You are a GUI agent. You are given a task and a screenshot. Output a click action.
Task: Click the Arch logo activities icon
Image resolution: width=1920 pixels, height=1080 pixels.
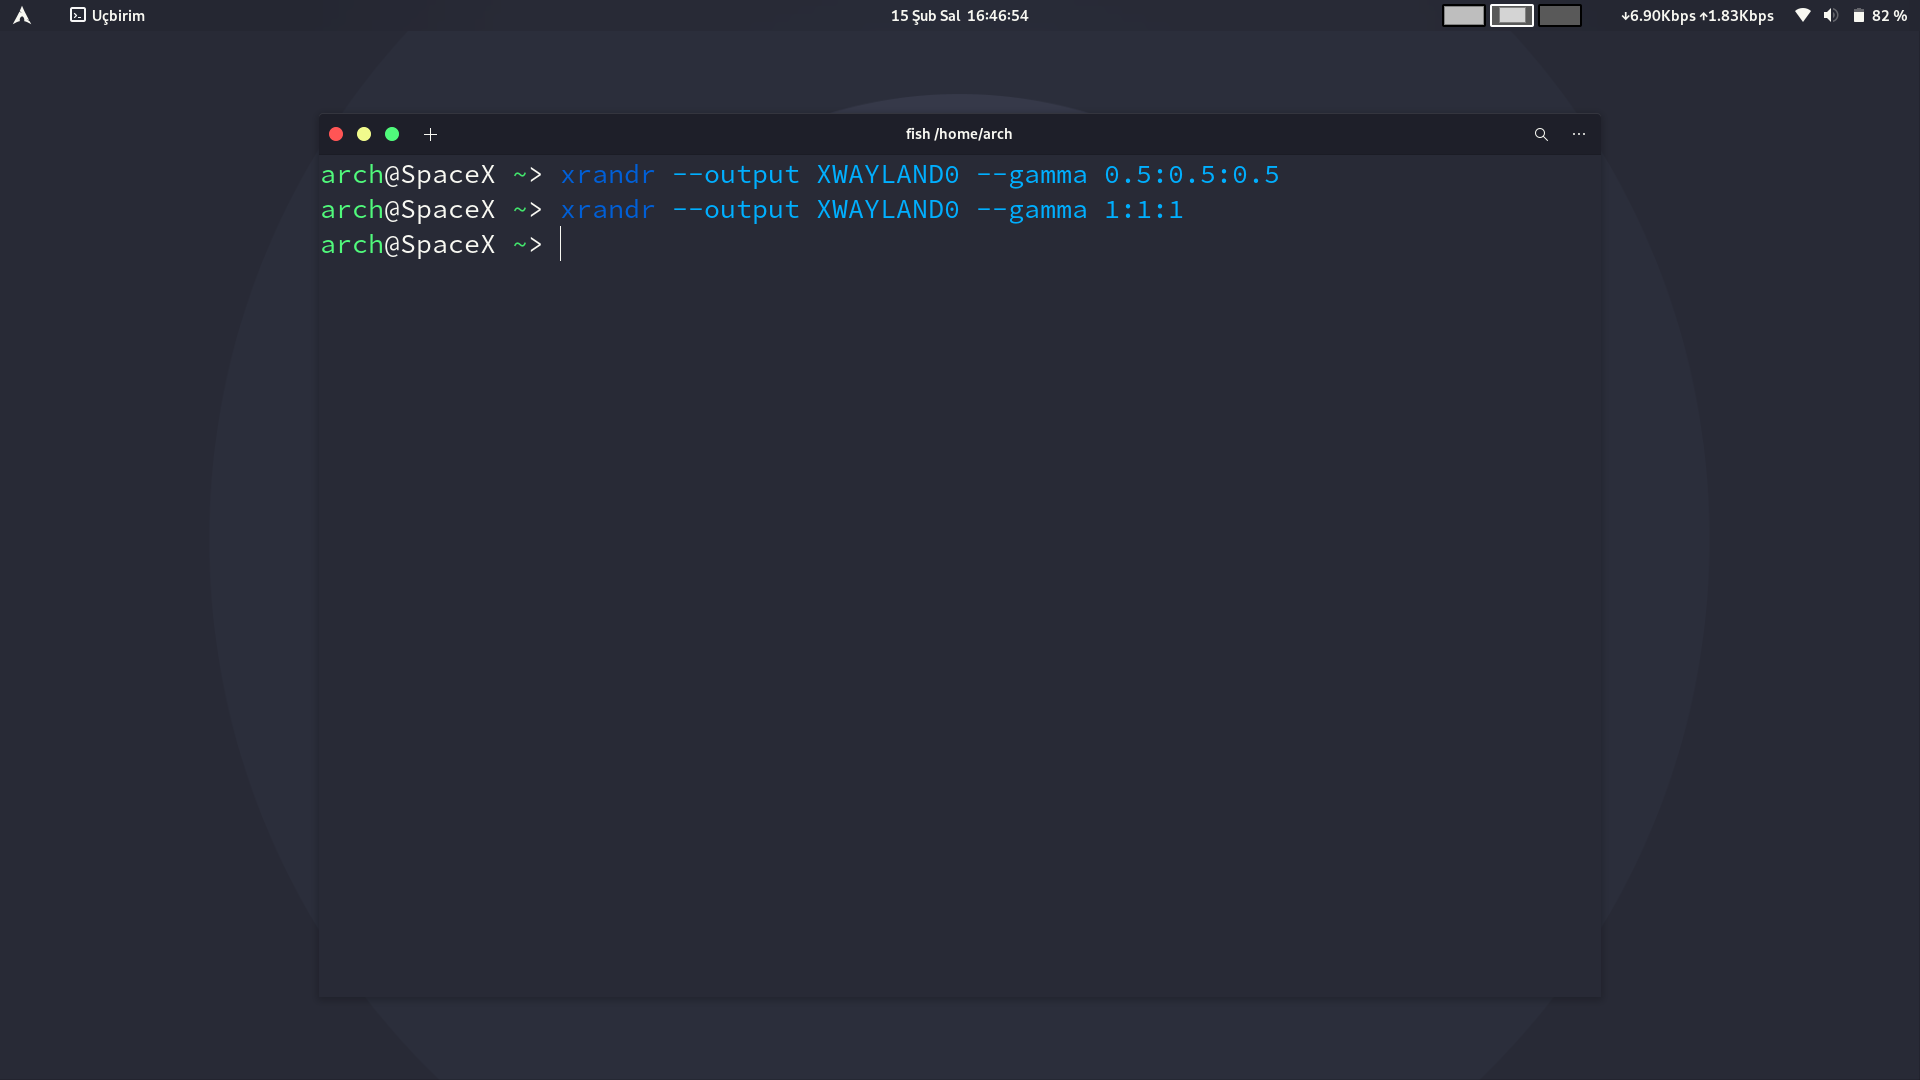pos(22,15)
